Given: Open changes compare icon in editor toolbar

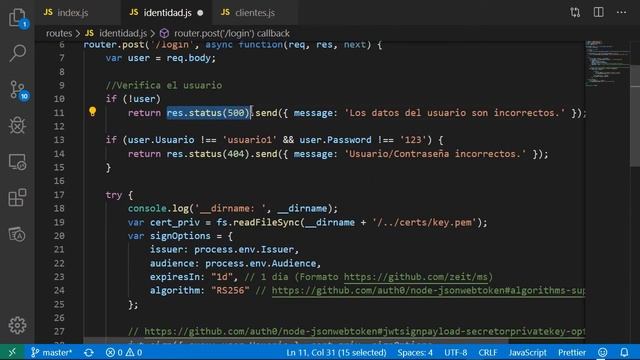Looking at the screenshot, I should [575, 12].
